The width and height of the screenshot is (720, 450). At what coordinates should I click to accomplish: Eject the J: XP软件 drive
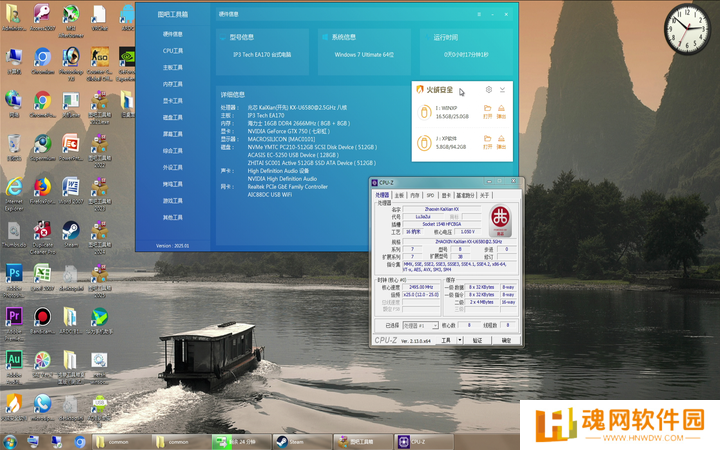click(x=501, y=141)
